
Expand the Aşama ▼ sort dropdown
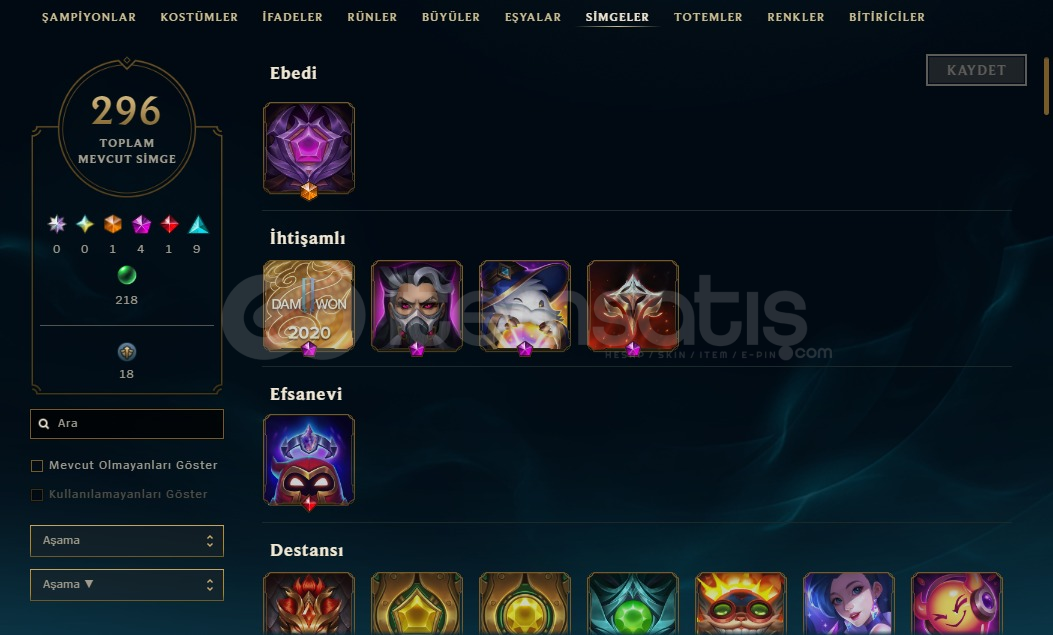click(127, 585)
